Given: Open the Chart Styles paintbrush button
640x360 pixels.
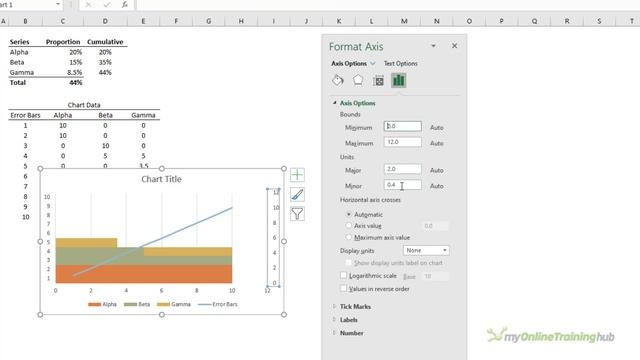Looking at the screenshot, I should pyautogui.click(x=297, y=194).
